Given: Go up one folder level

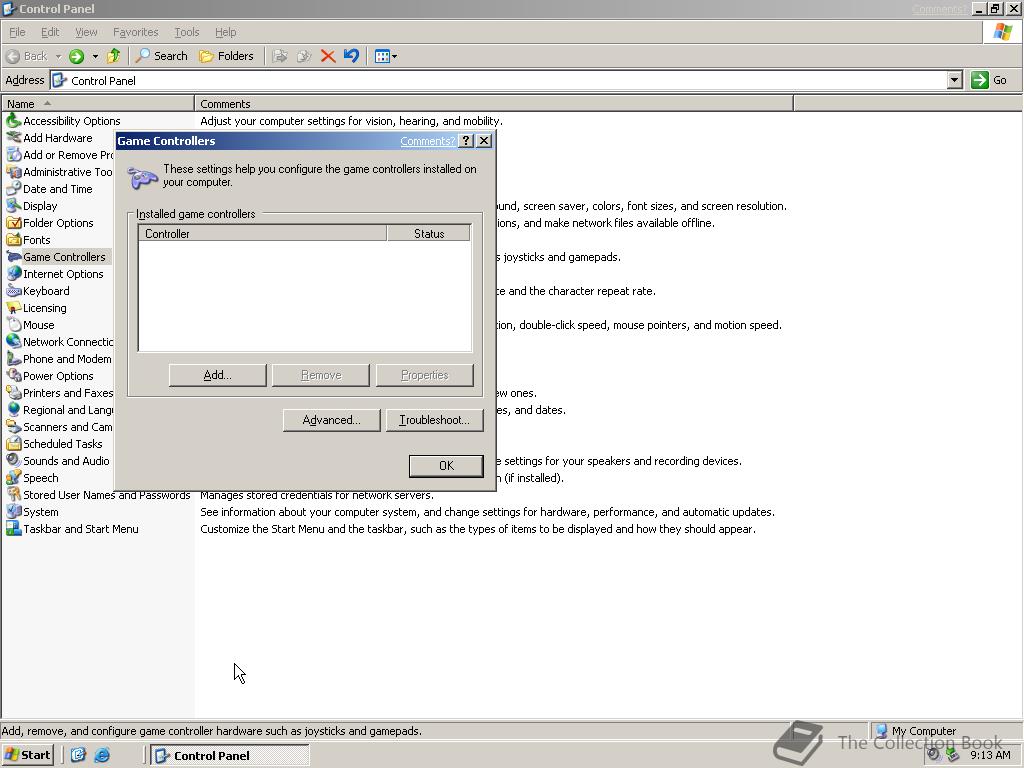Looking at the screenshot, I should click(114, 56).
